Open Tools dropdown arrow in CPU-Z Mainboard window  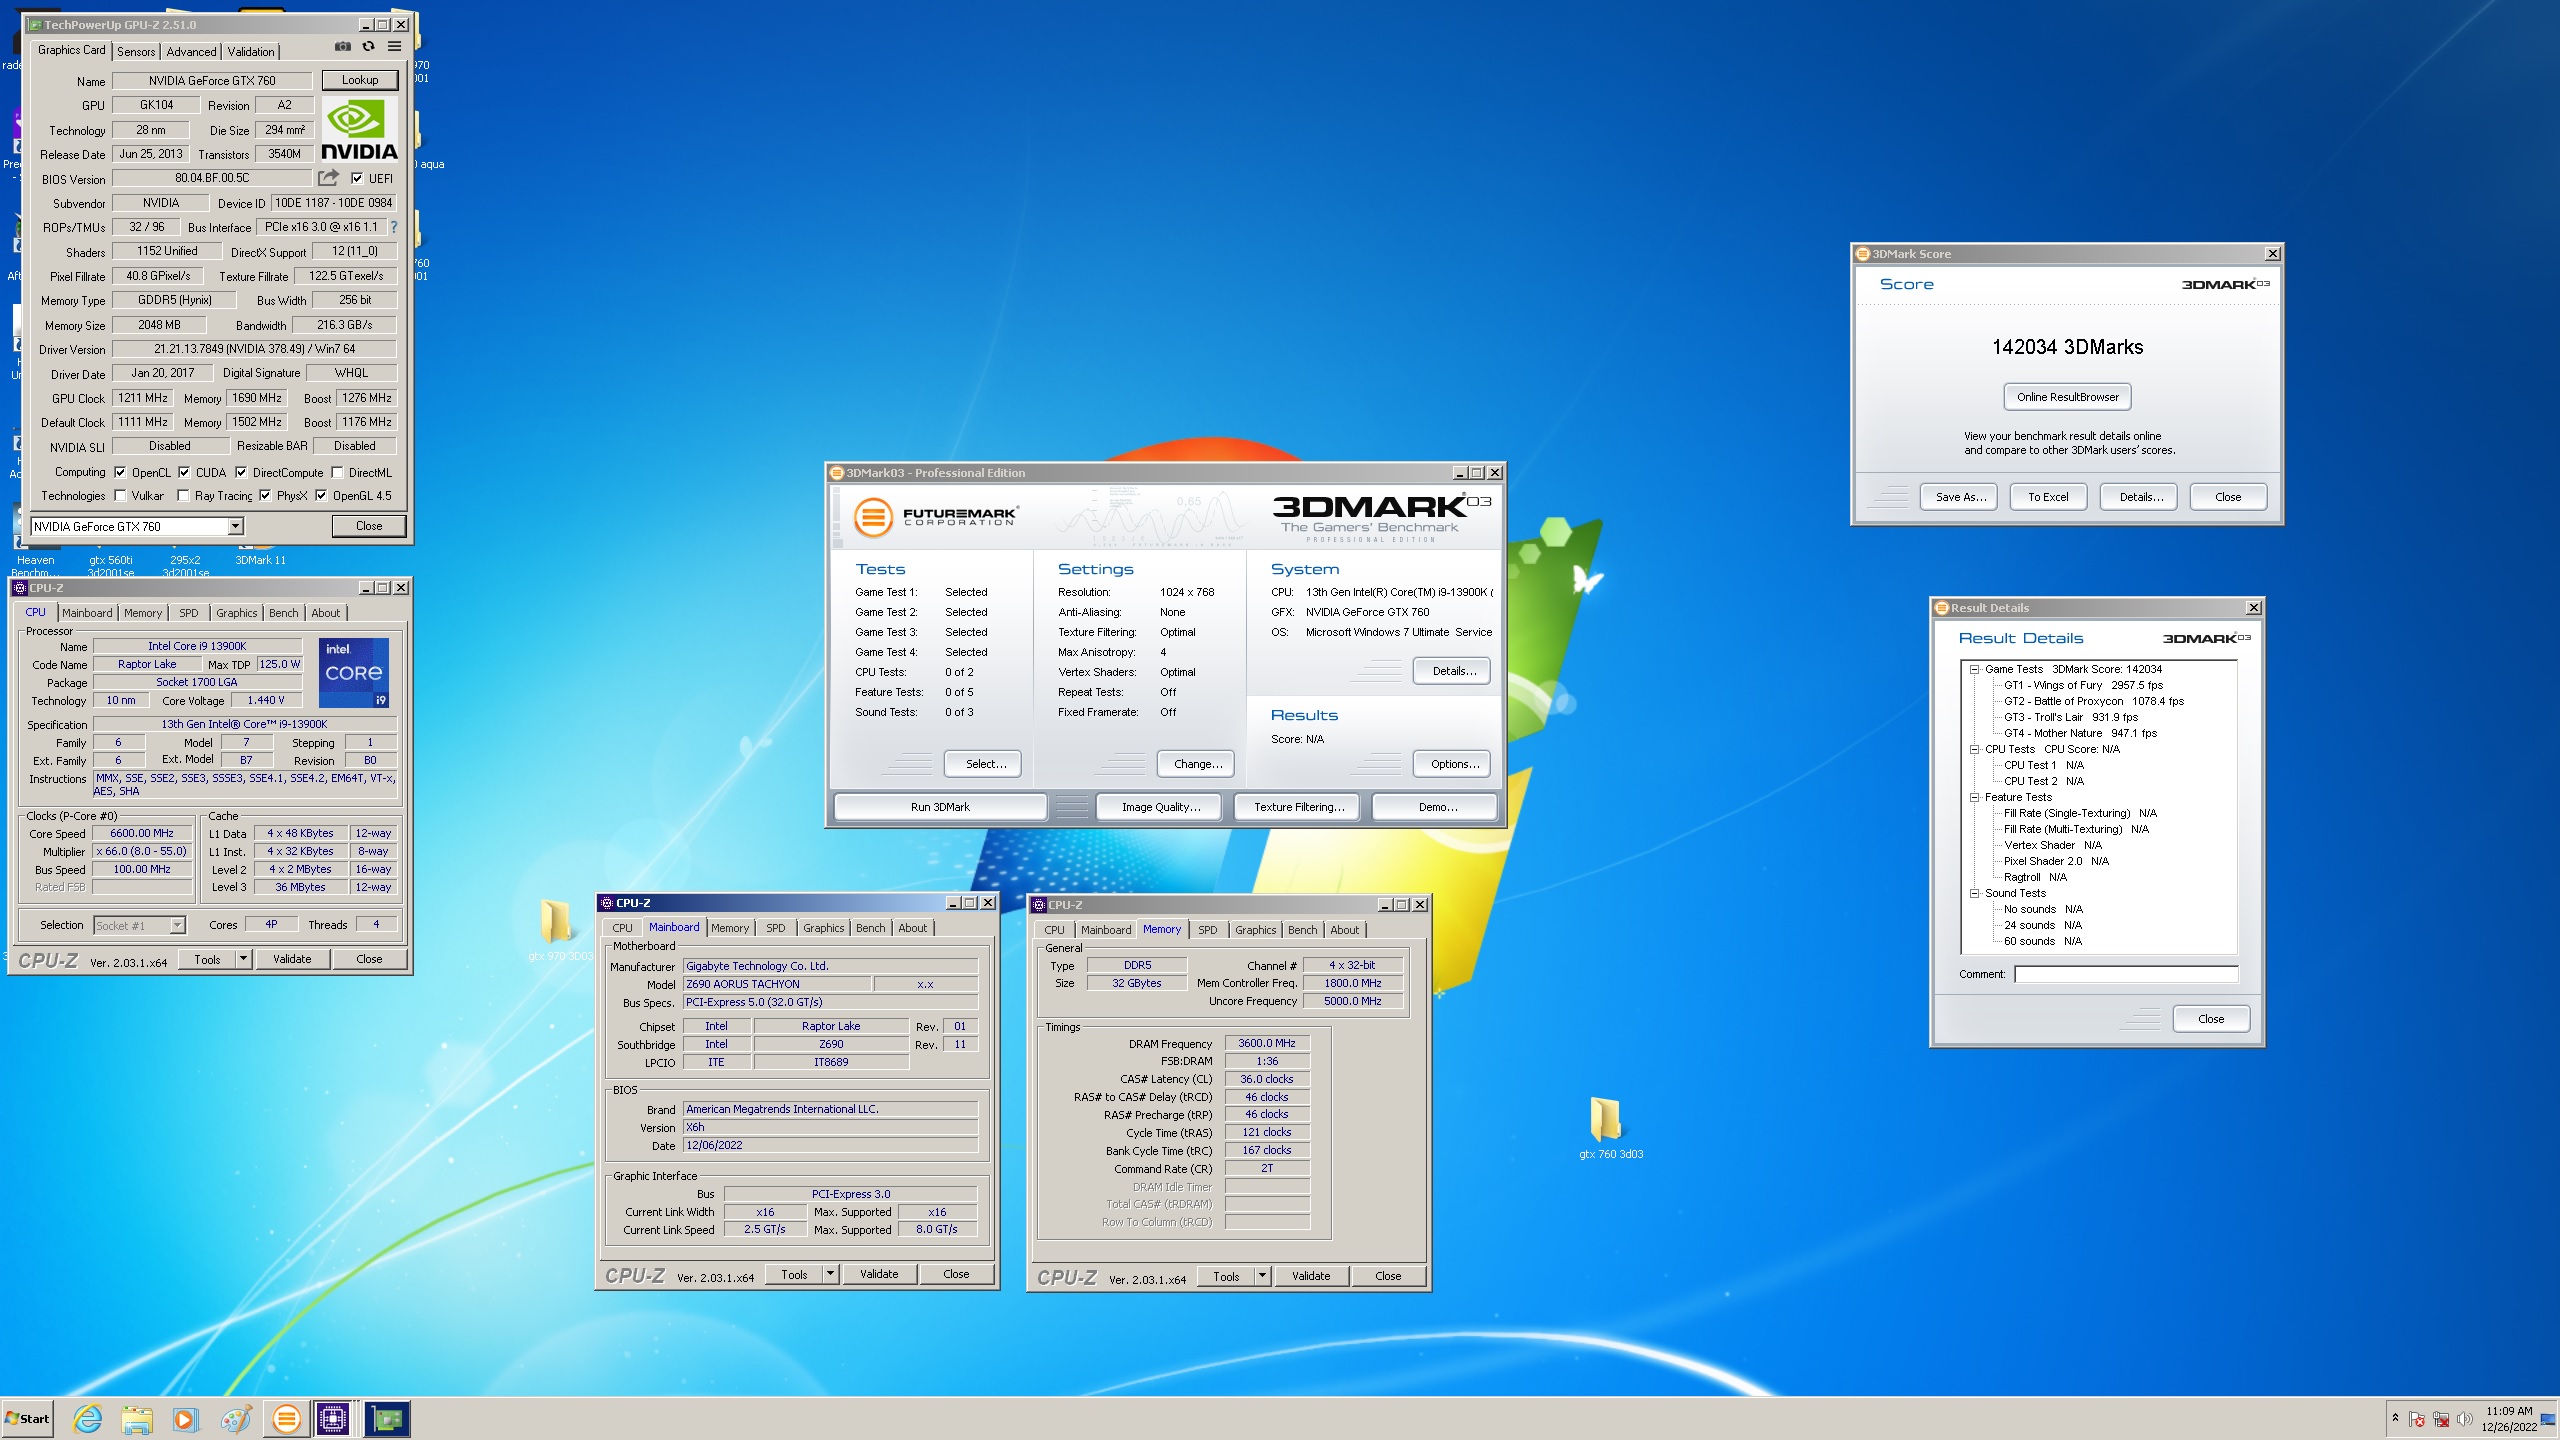tap(829, 1274)
